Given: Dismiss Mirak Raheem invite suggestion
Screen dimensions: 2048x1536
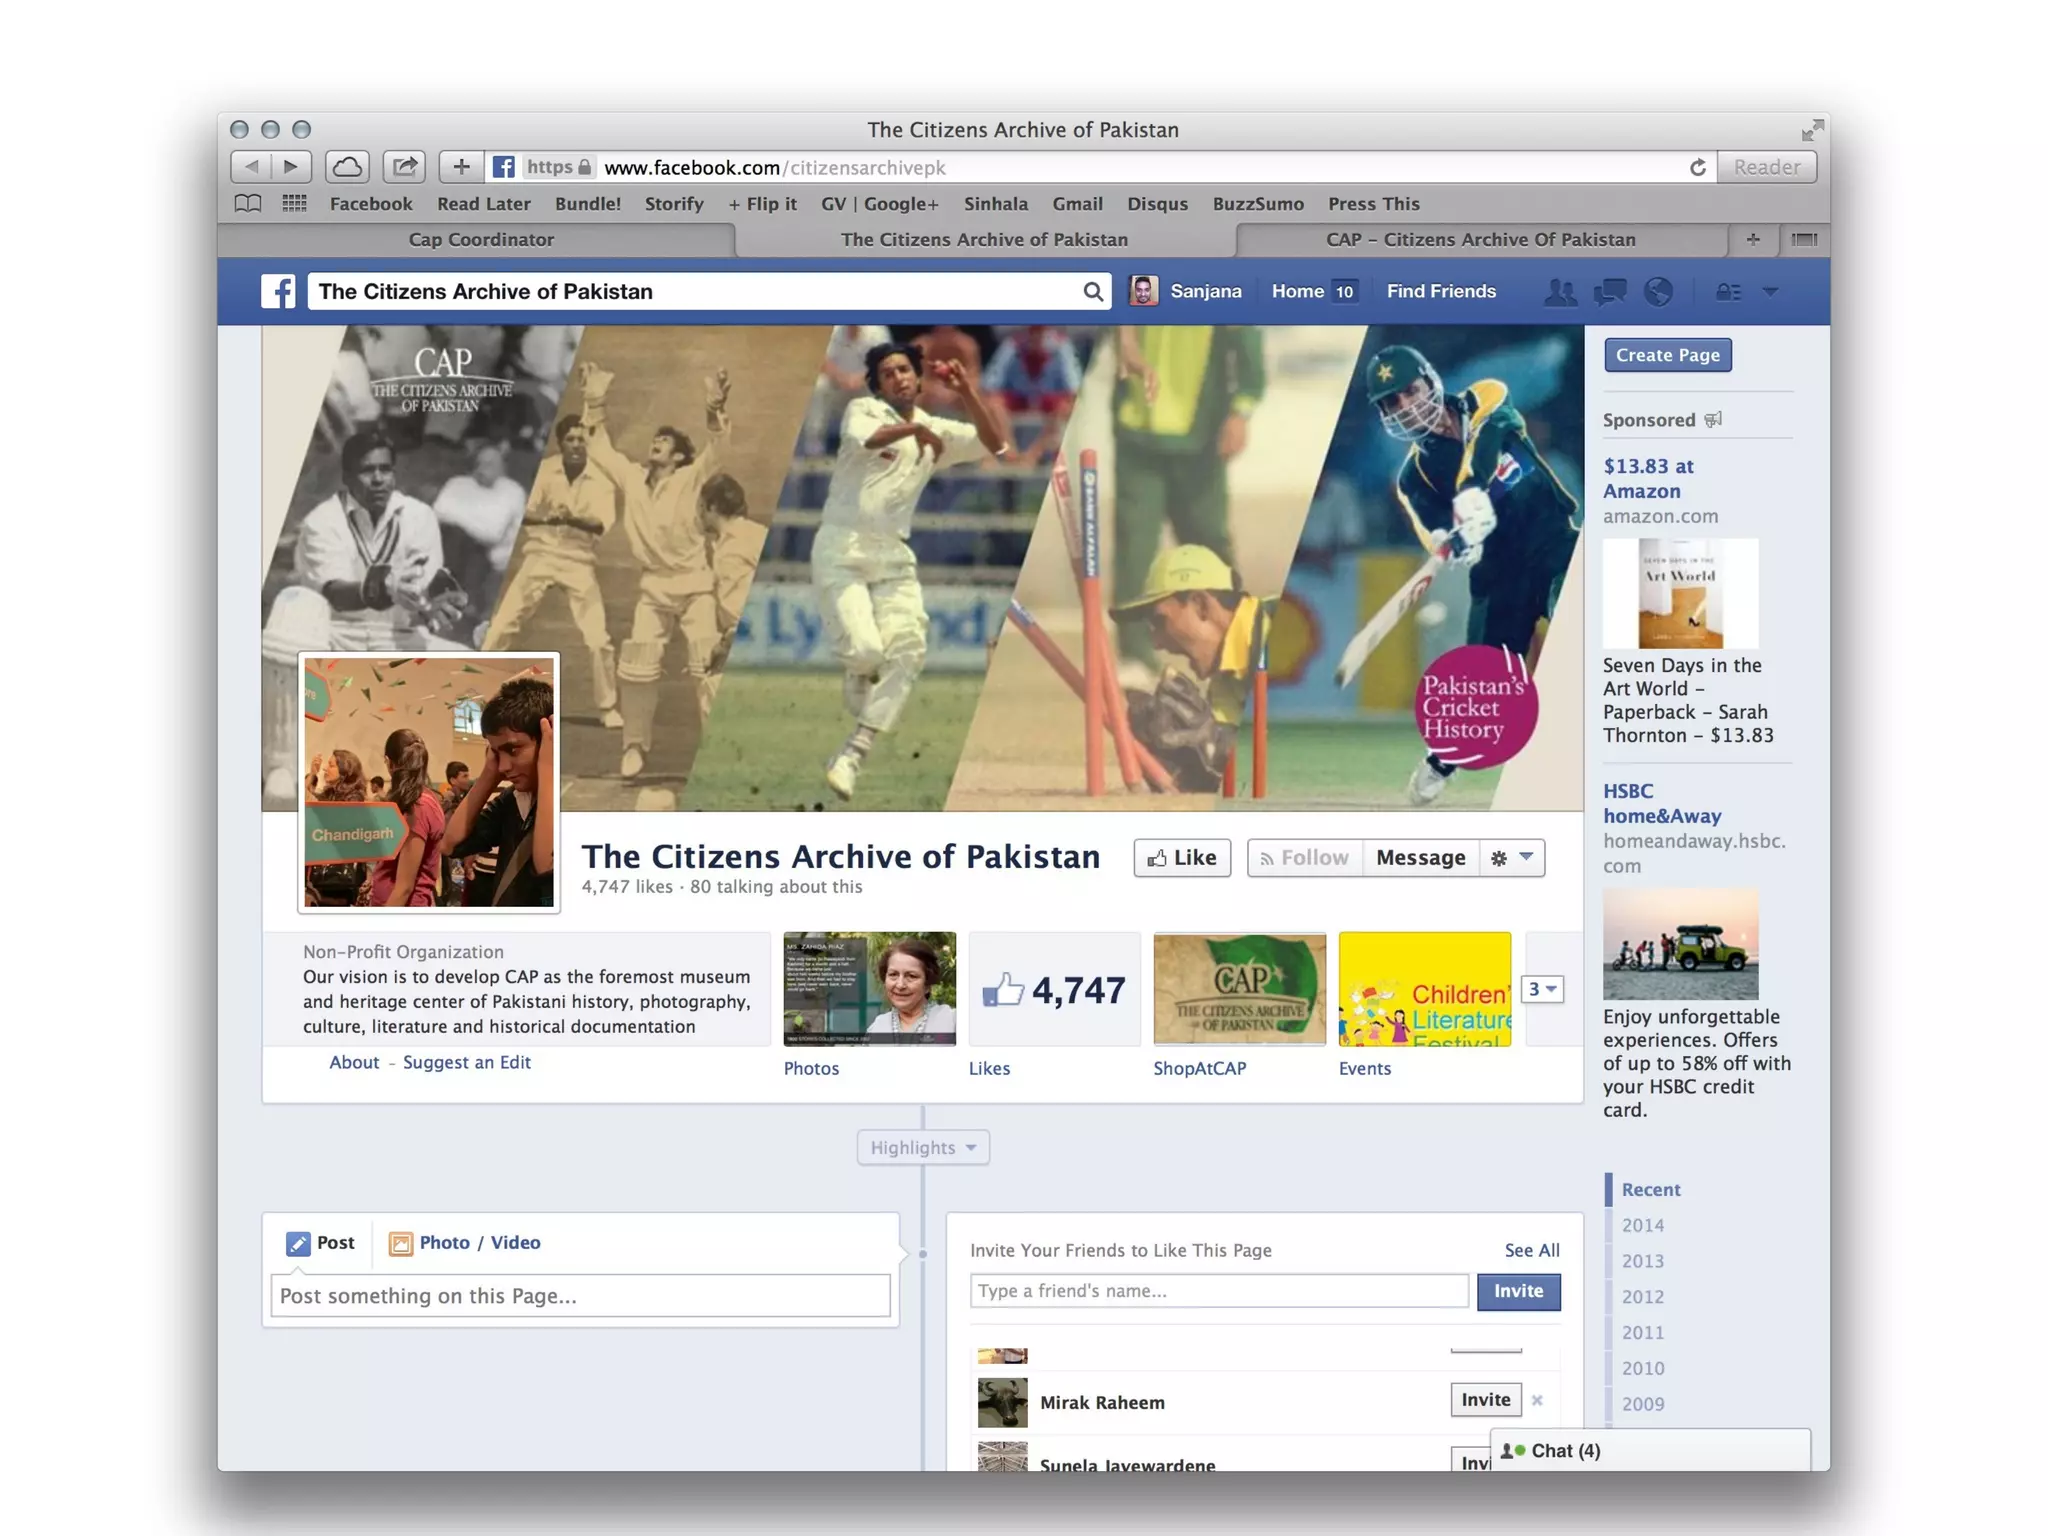Looking at the screenshot, I should point(1537,1401).
